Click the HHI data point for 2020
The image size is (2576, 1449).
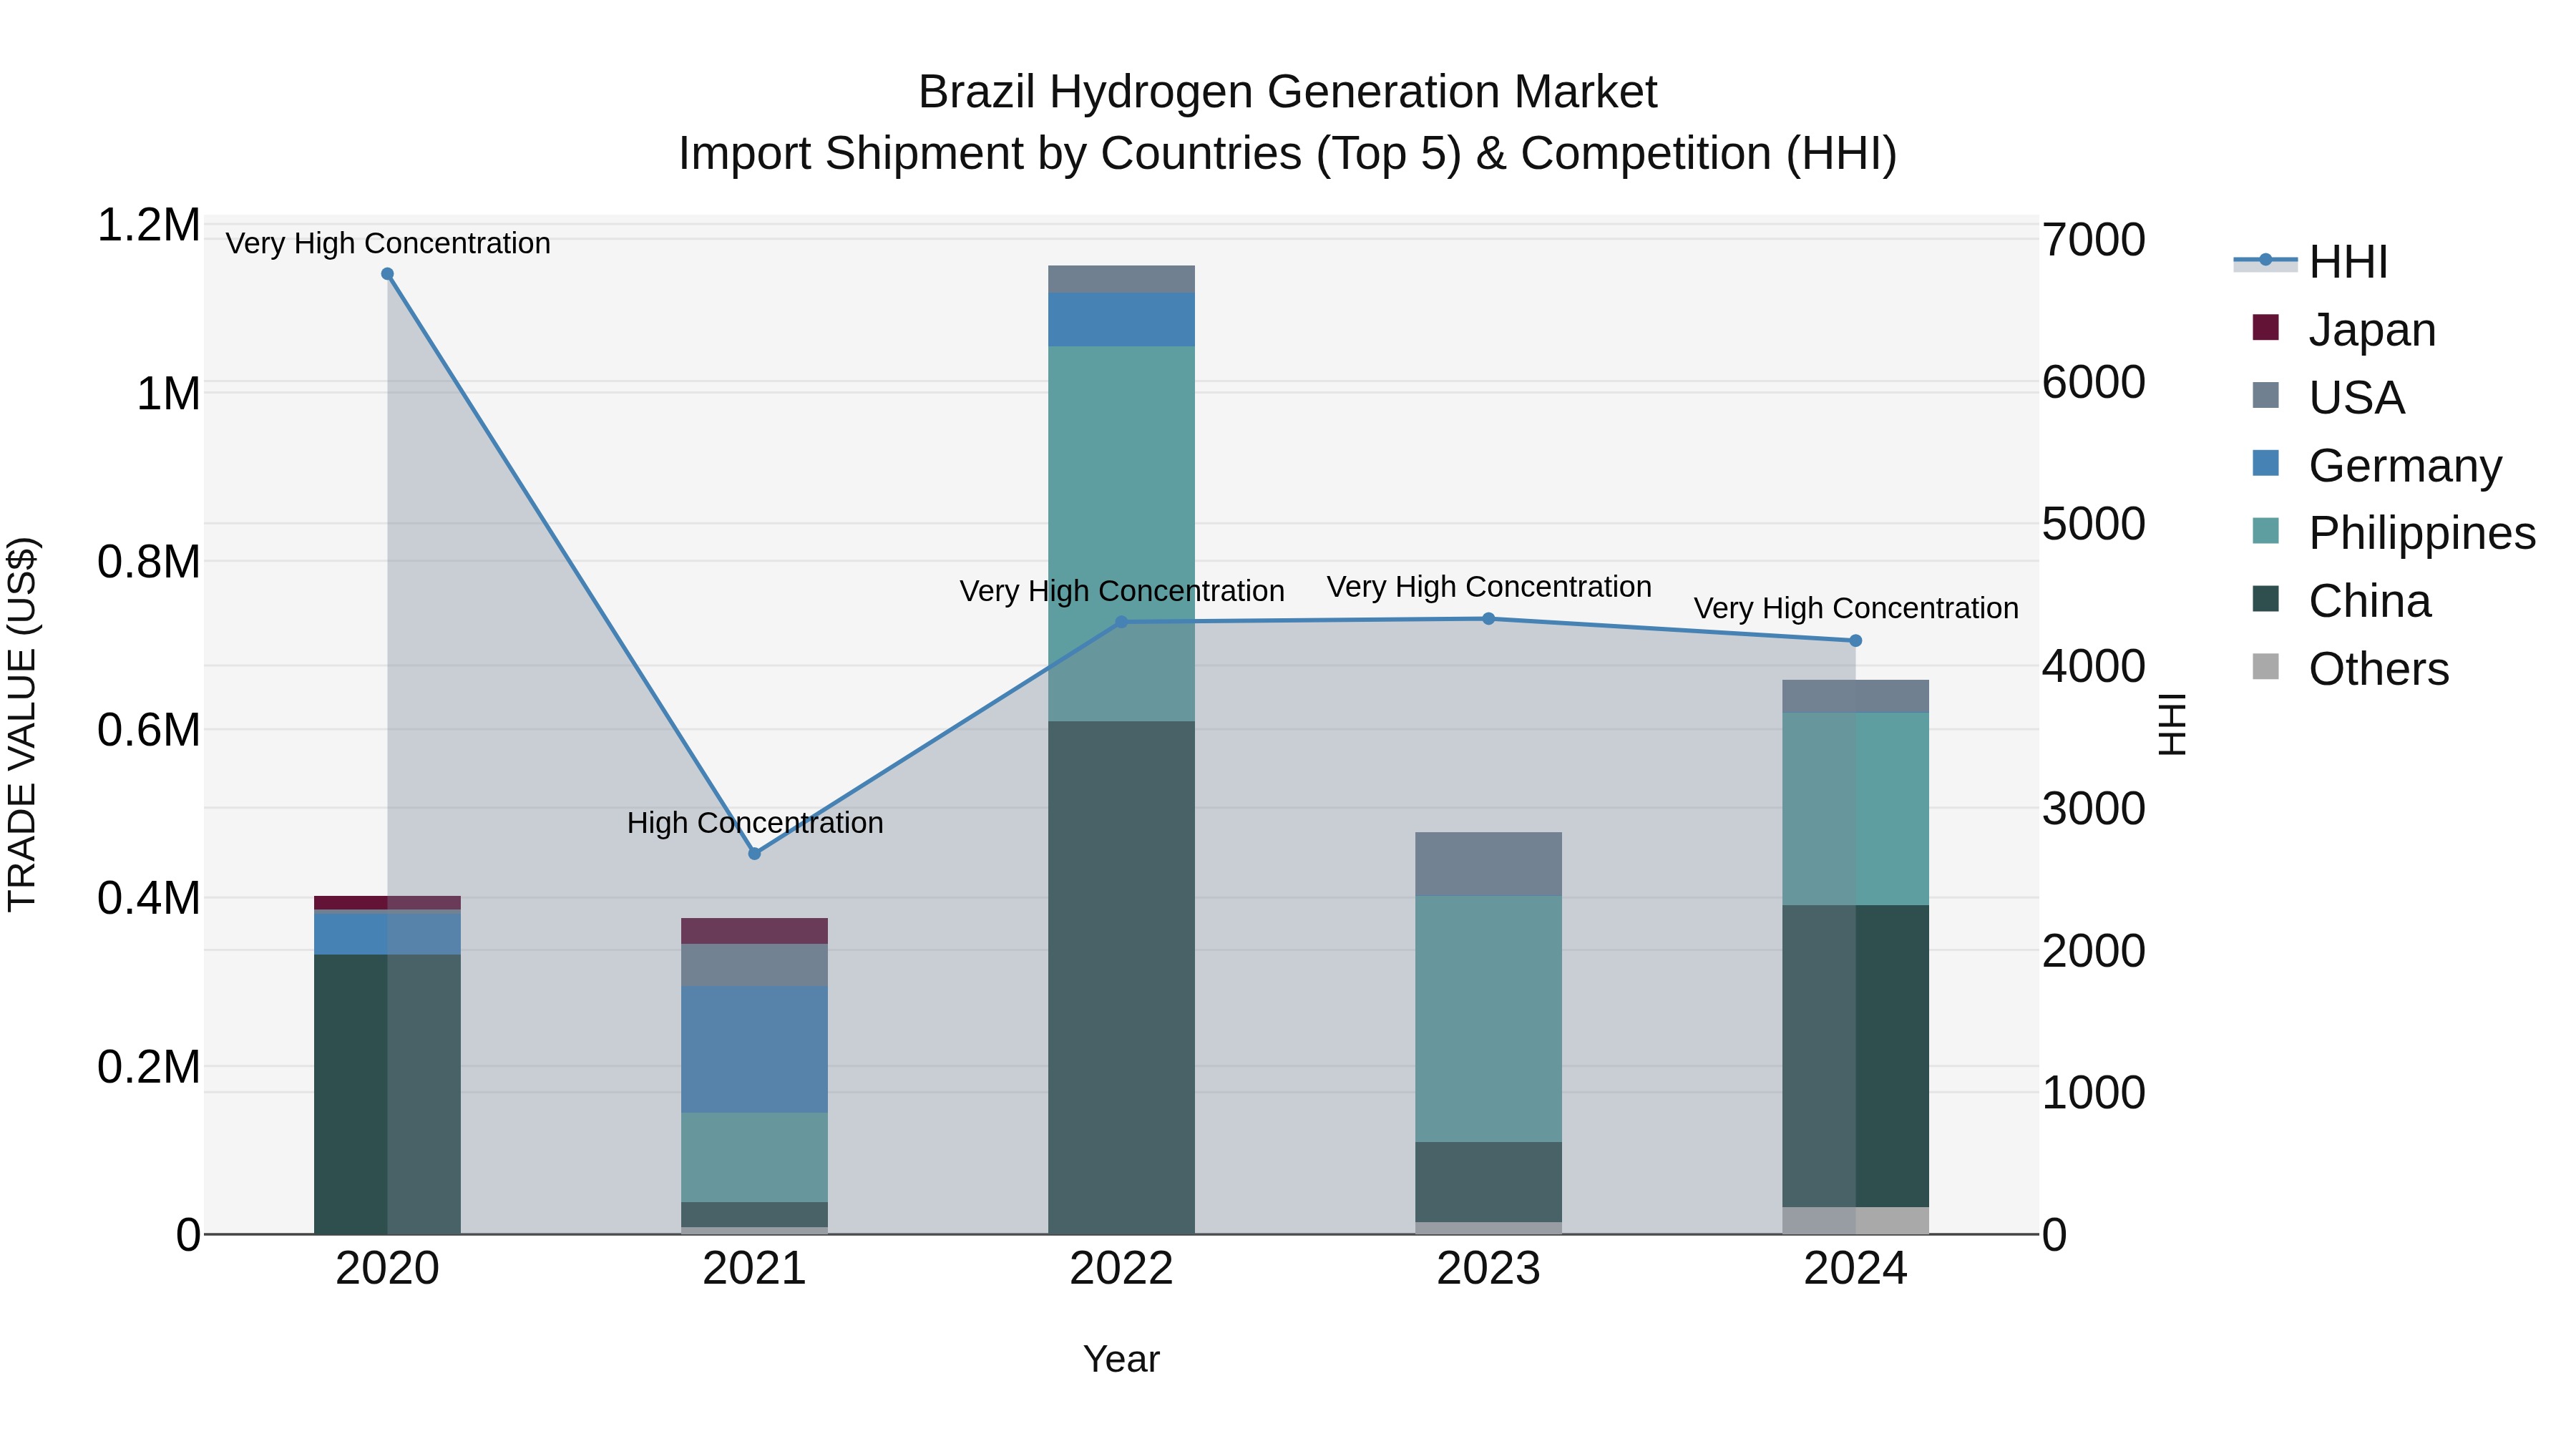pyautogui.click(x=388, y=274)
